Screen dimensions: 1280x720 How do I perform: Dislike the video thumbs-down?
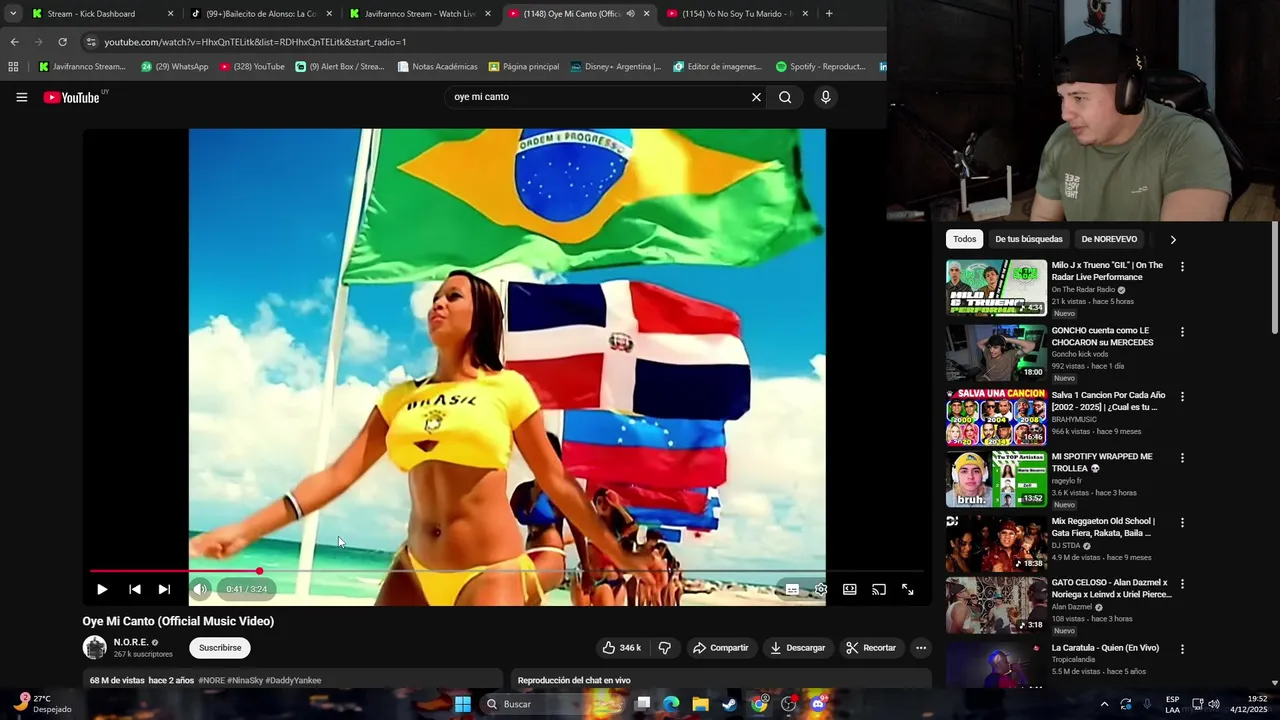point(665,648)
